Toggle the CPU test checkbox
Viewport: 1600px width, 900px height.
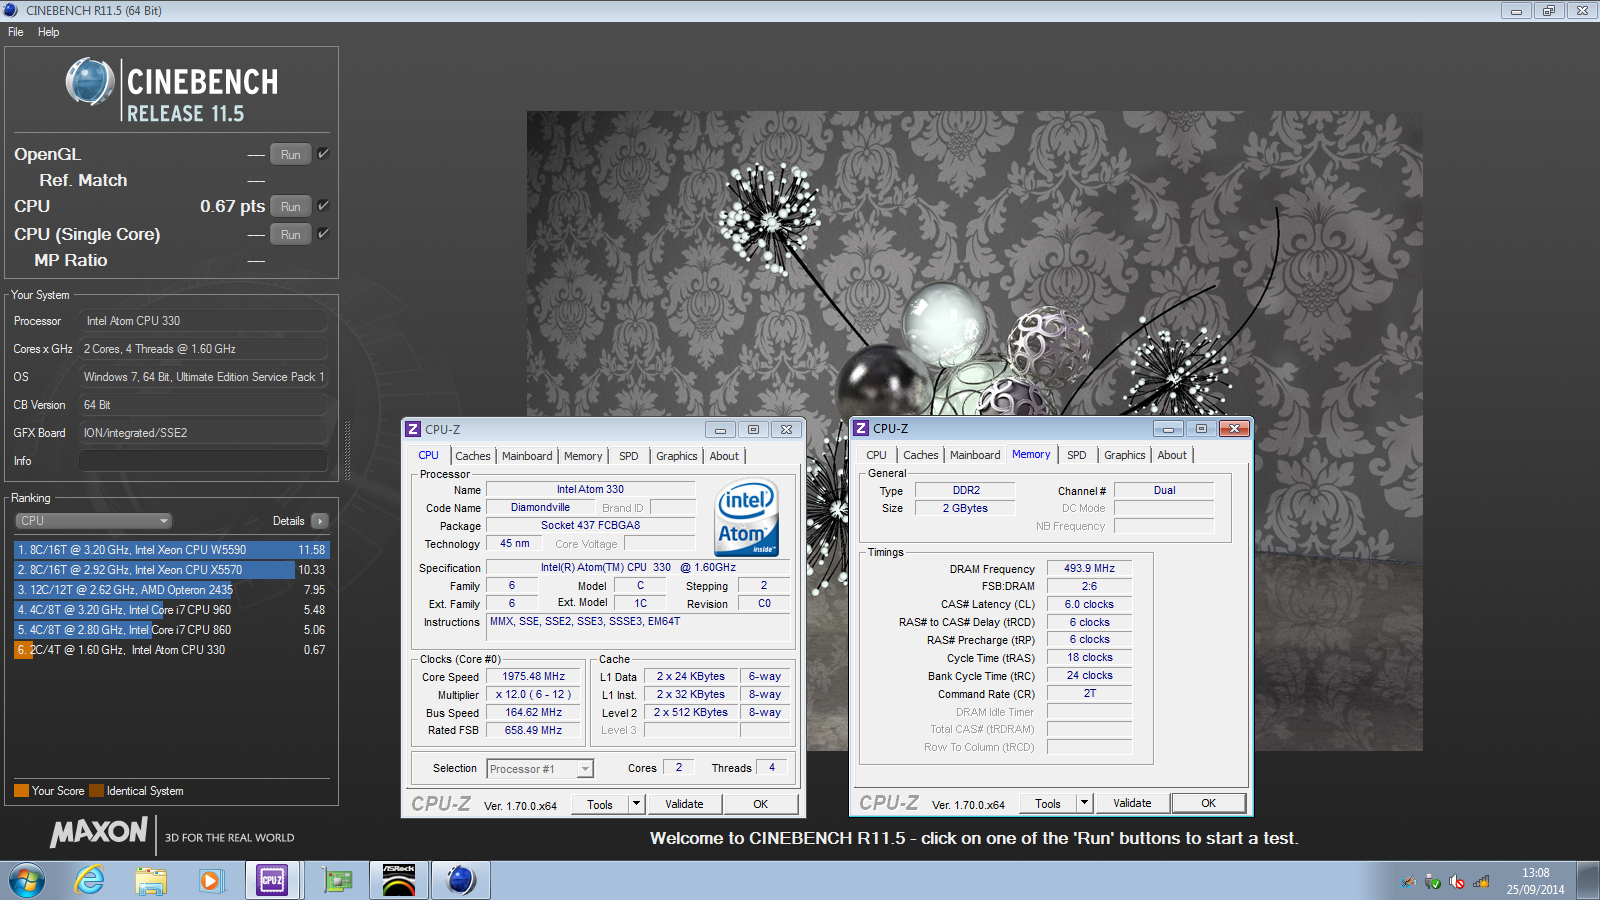[323, 206]
